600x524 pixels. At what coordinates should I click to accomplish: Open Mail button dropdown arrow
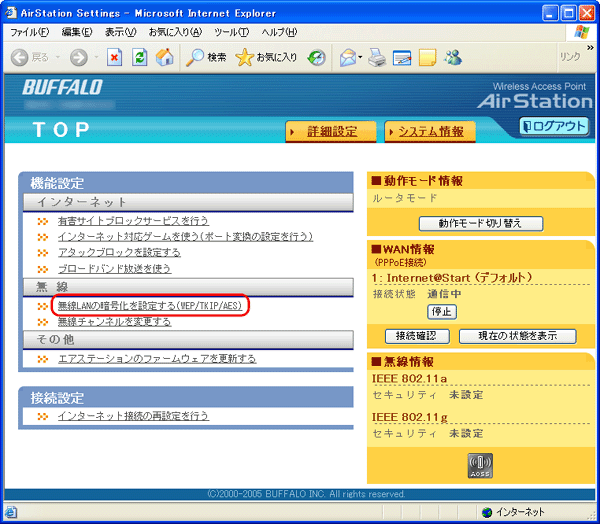pyautogui.click(x=360, y=57)
